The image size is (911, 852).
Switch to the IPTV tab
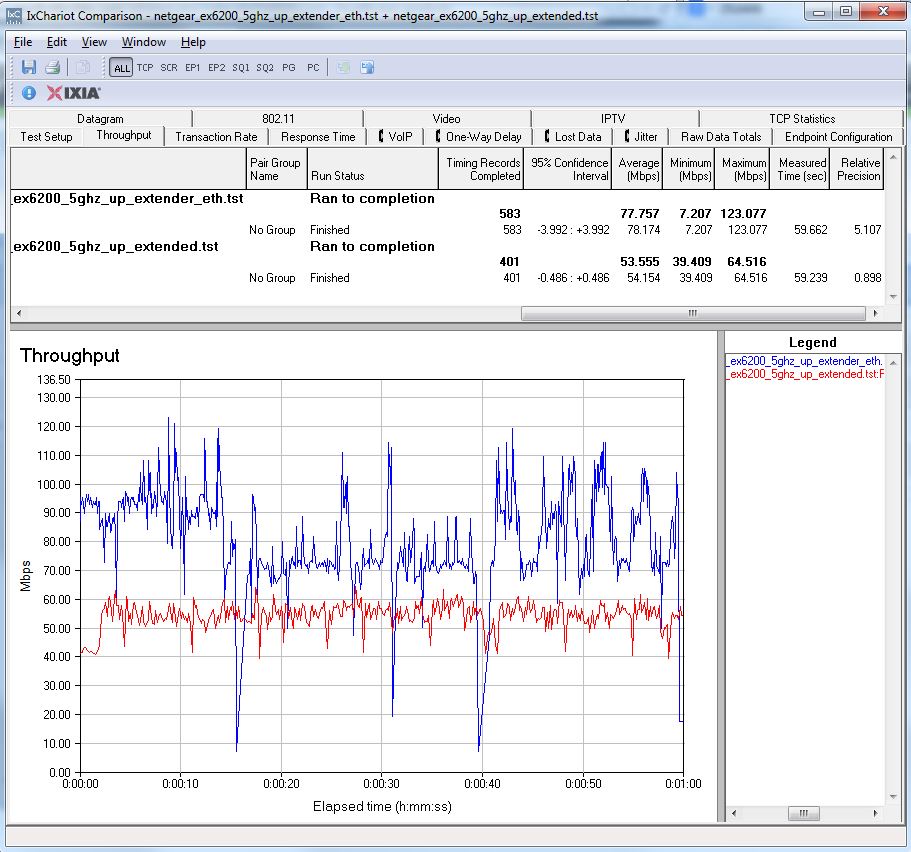pos(613,119)
